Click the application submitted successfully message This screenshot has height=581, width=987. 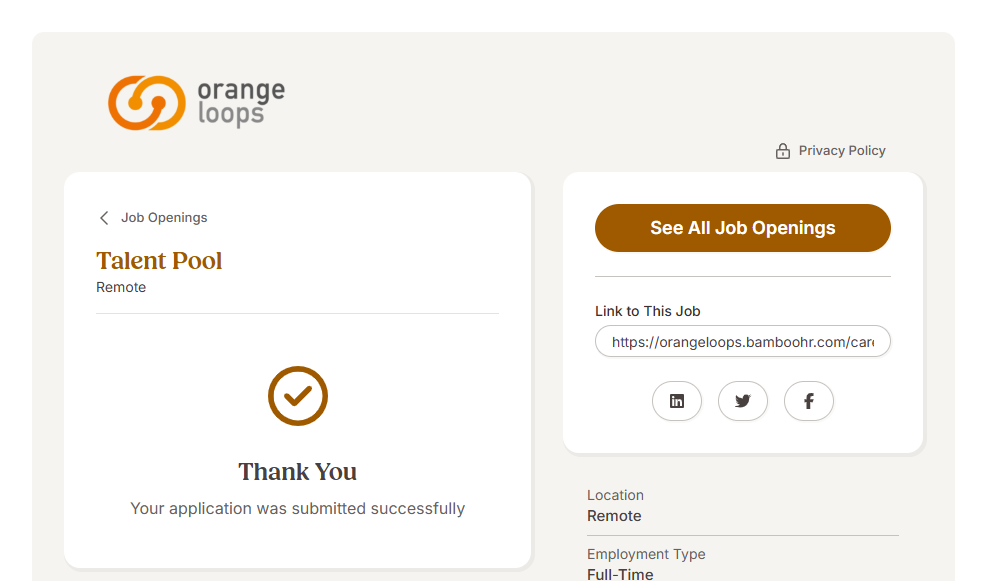click(x=297, y=509)
